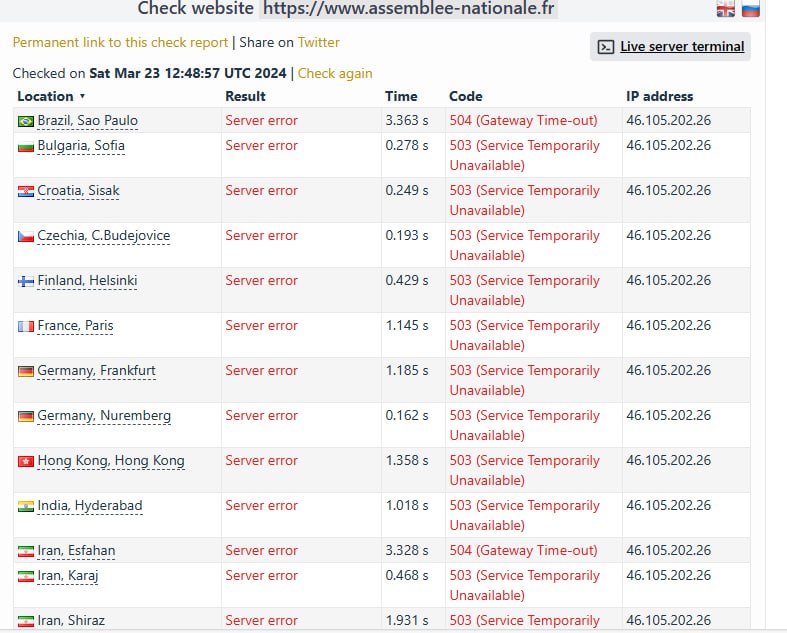Select the 0.162 s time value
The height and width of the screenshot is (633, 787).
[x=407, y=416]
